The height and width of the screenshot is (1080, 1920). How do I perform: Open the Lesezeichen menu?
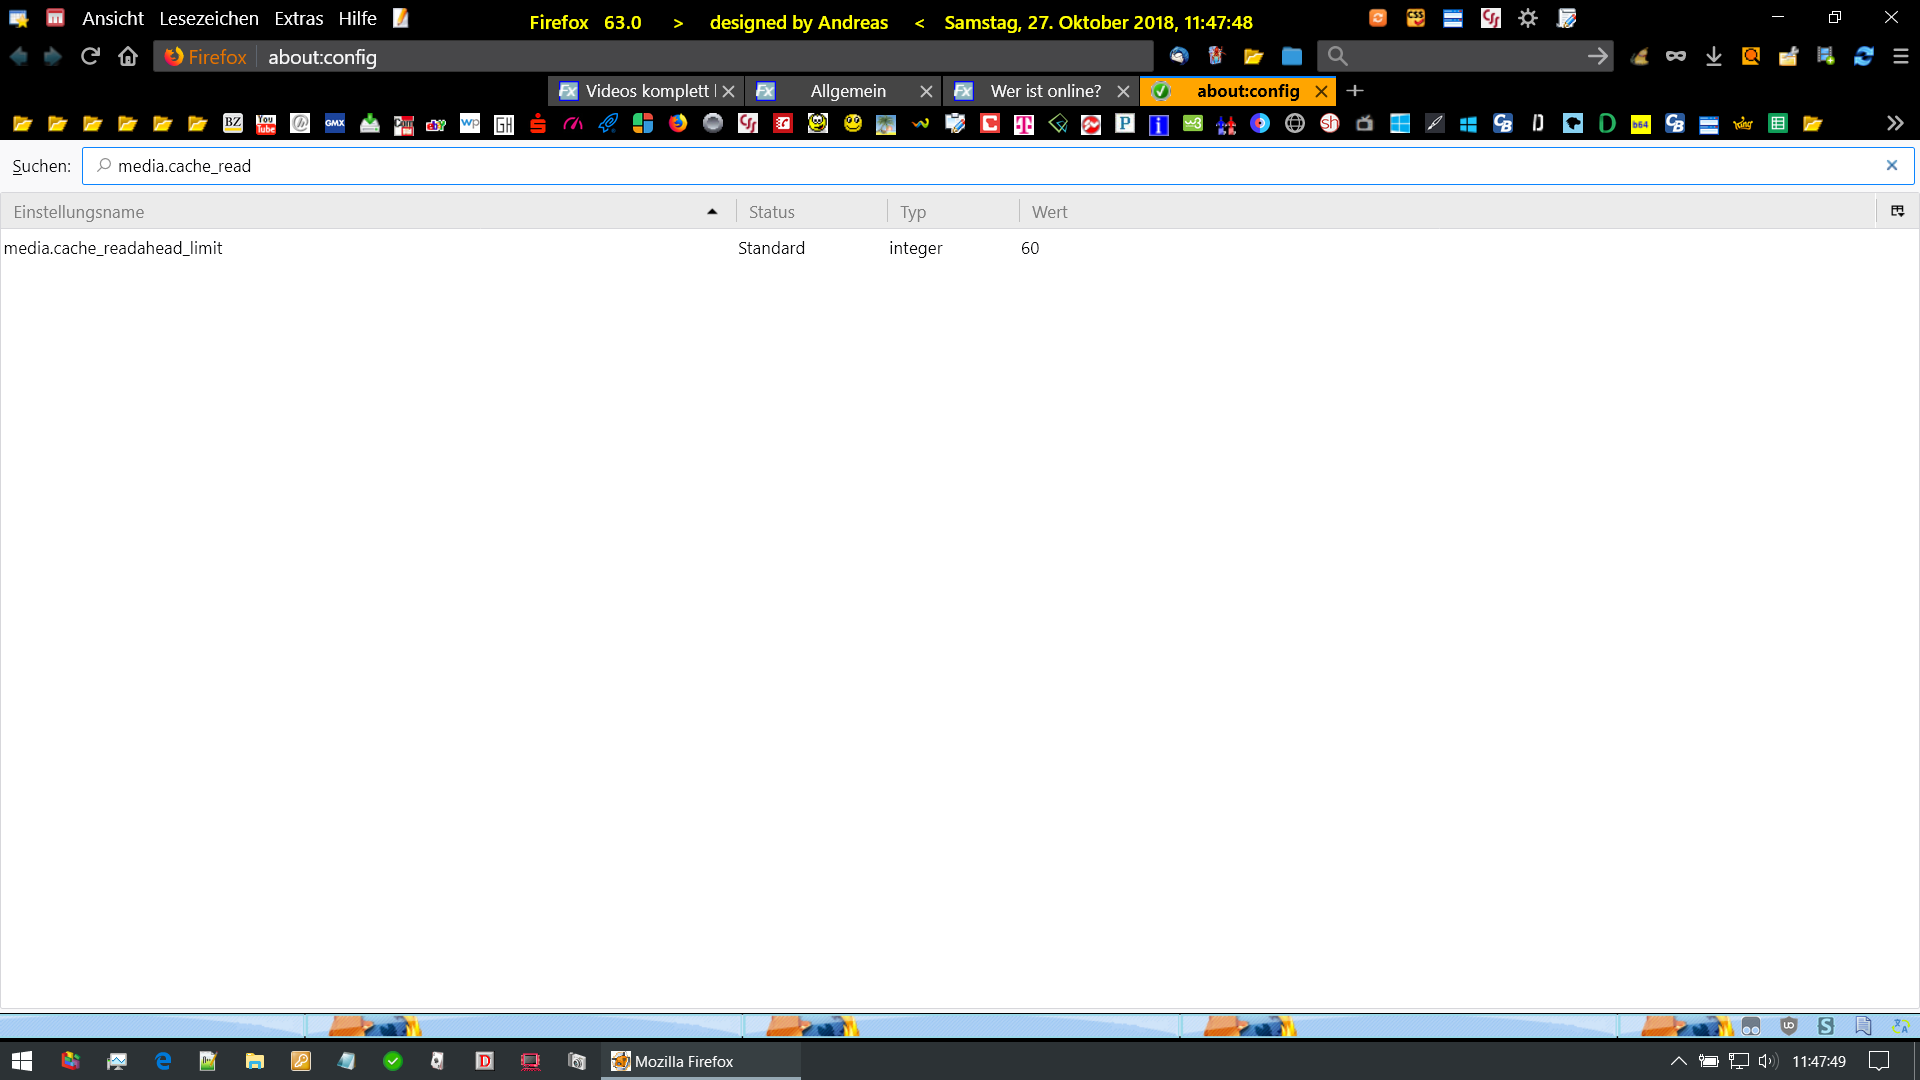tap(208, 18)
